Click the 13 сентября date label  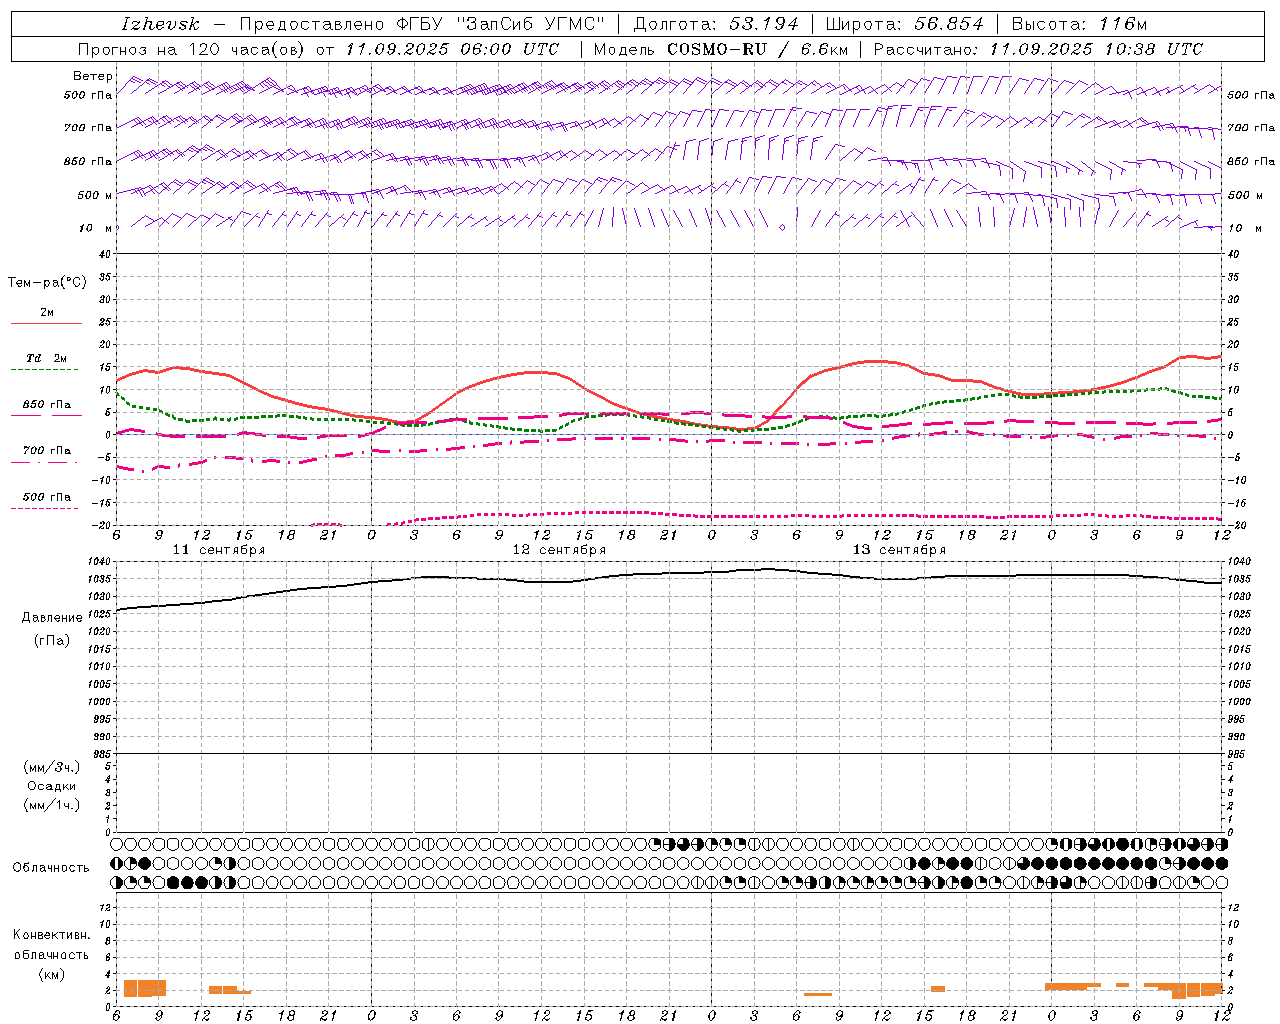(899, 550)
